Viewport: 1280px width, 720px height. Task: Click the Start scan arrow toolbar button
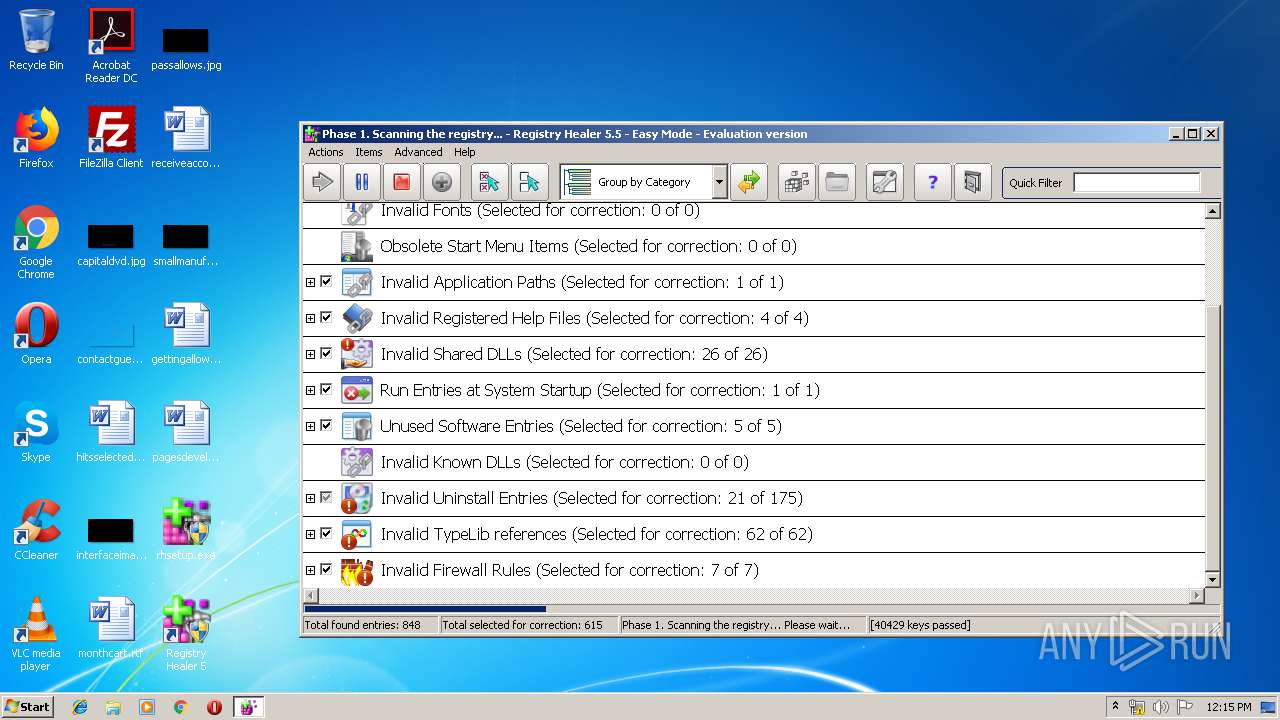(x=322, y=182)
